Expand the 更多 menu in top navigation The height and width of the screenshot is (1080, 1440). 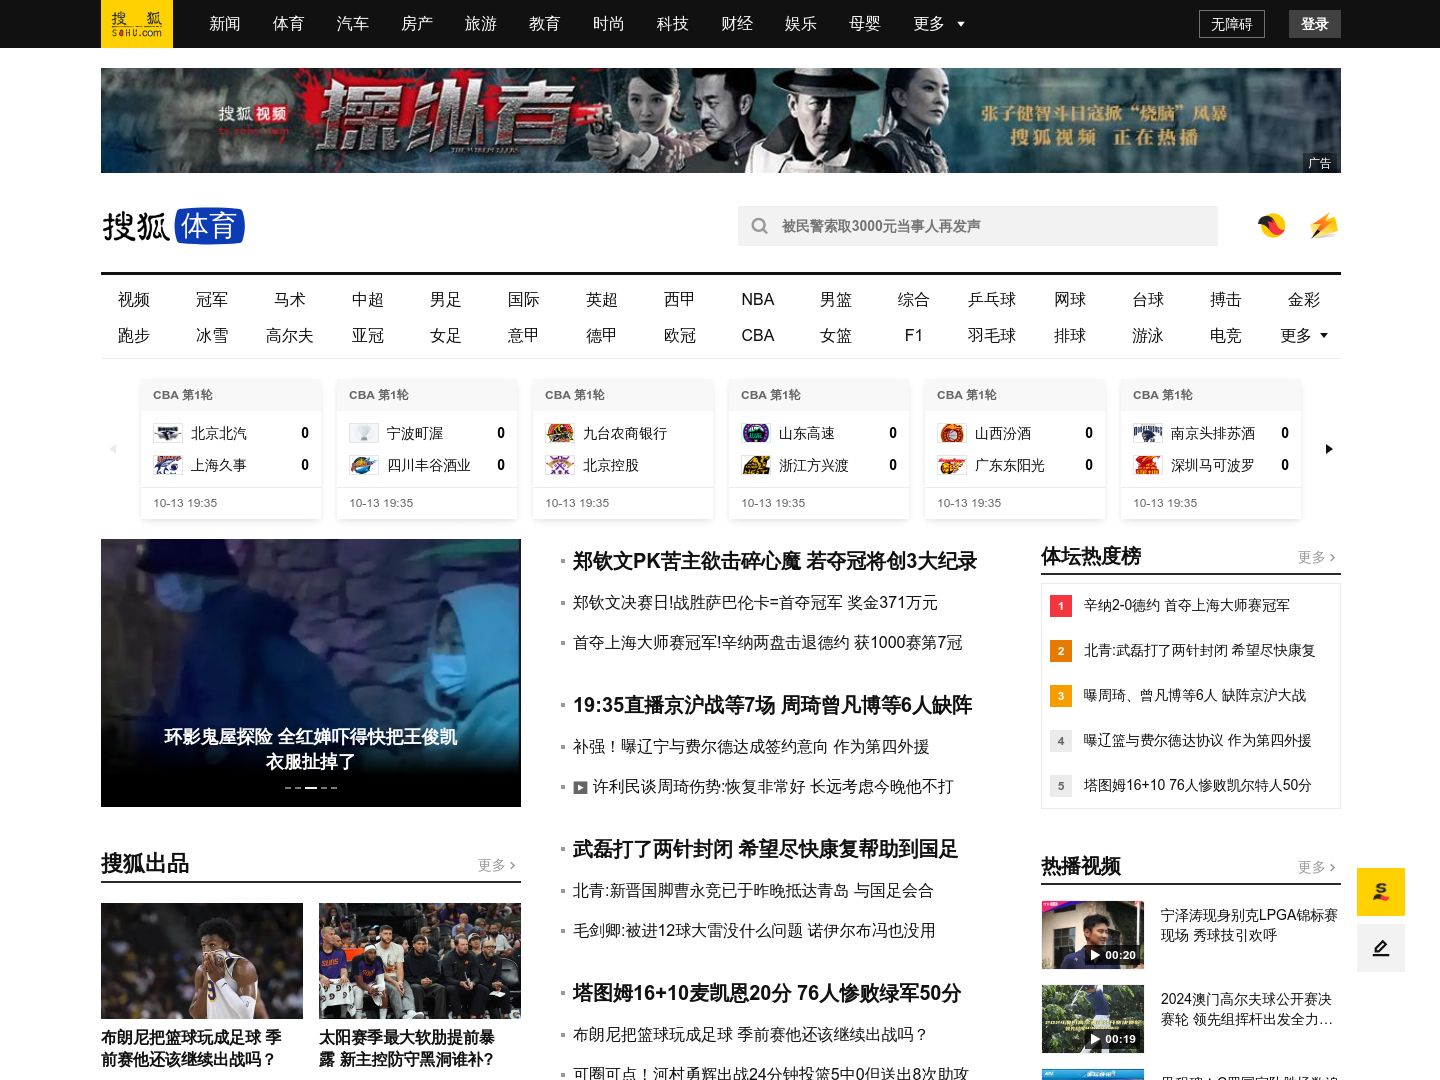[939, 24]
